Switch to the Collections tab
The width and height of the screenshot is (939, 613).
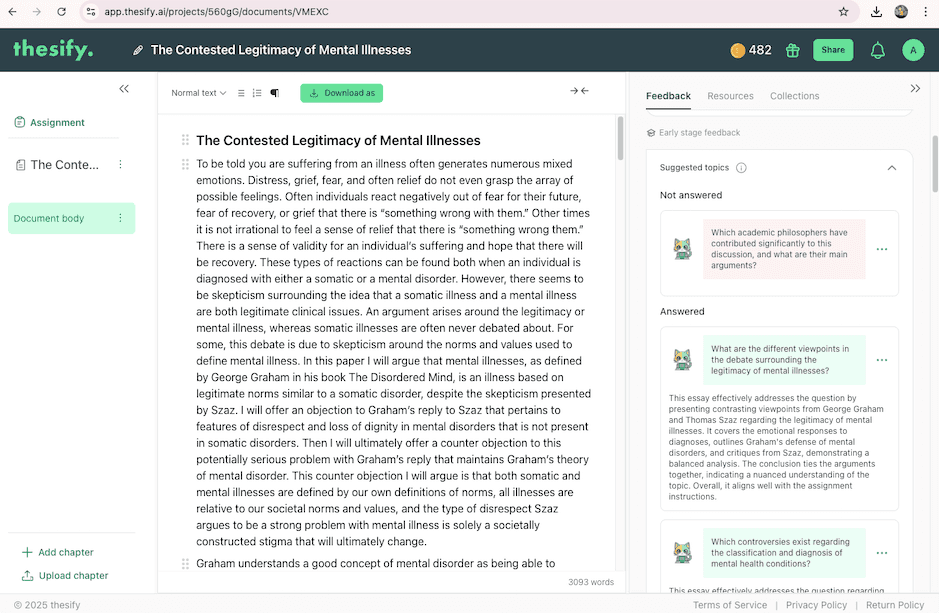(795, 96)
